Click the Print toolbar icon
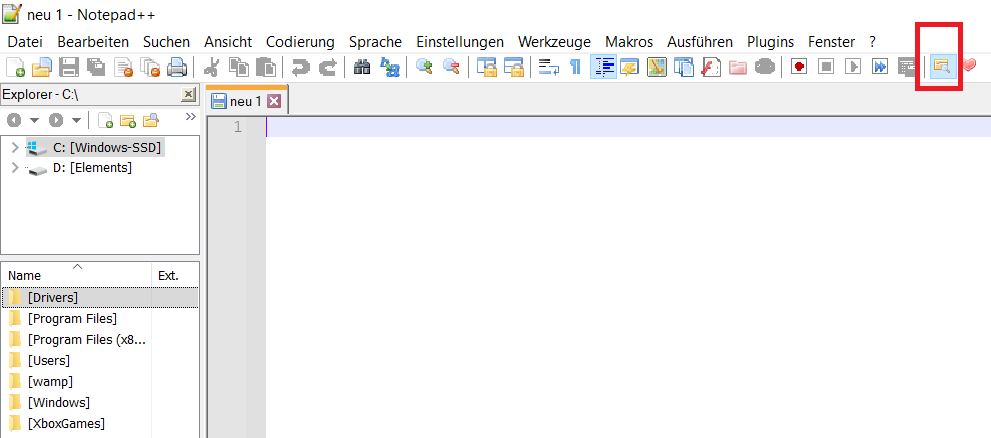The width and height of the screenshot is (991, 438). 176,66
